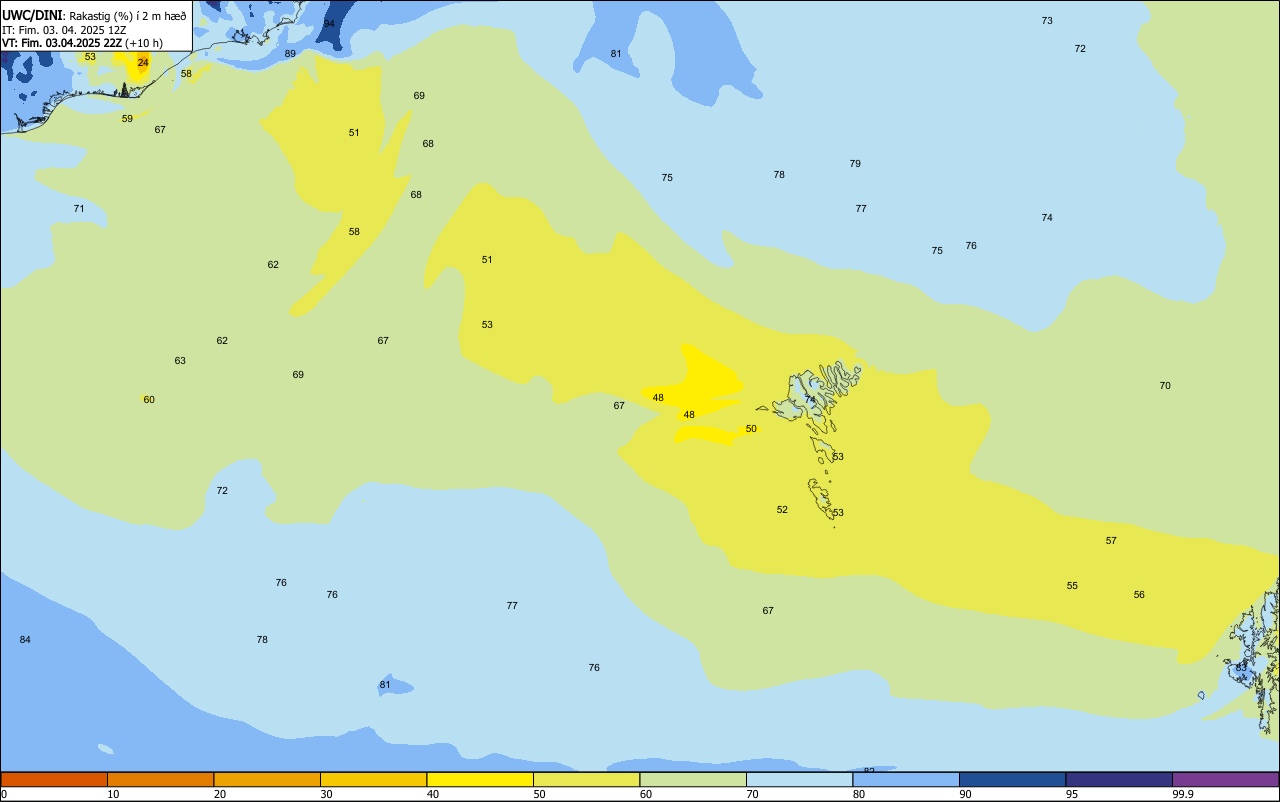Click the 30–40 amber legend segment
1280x802 pixels.
[x=373, y=779]
